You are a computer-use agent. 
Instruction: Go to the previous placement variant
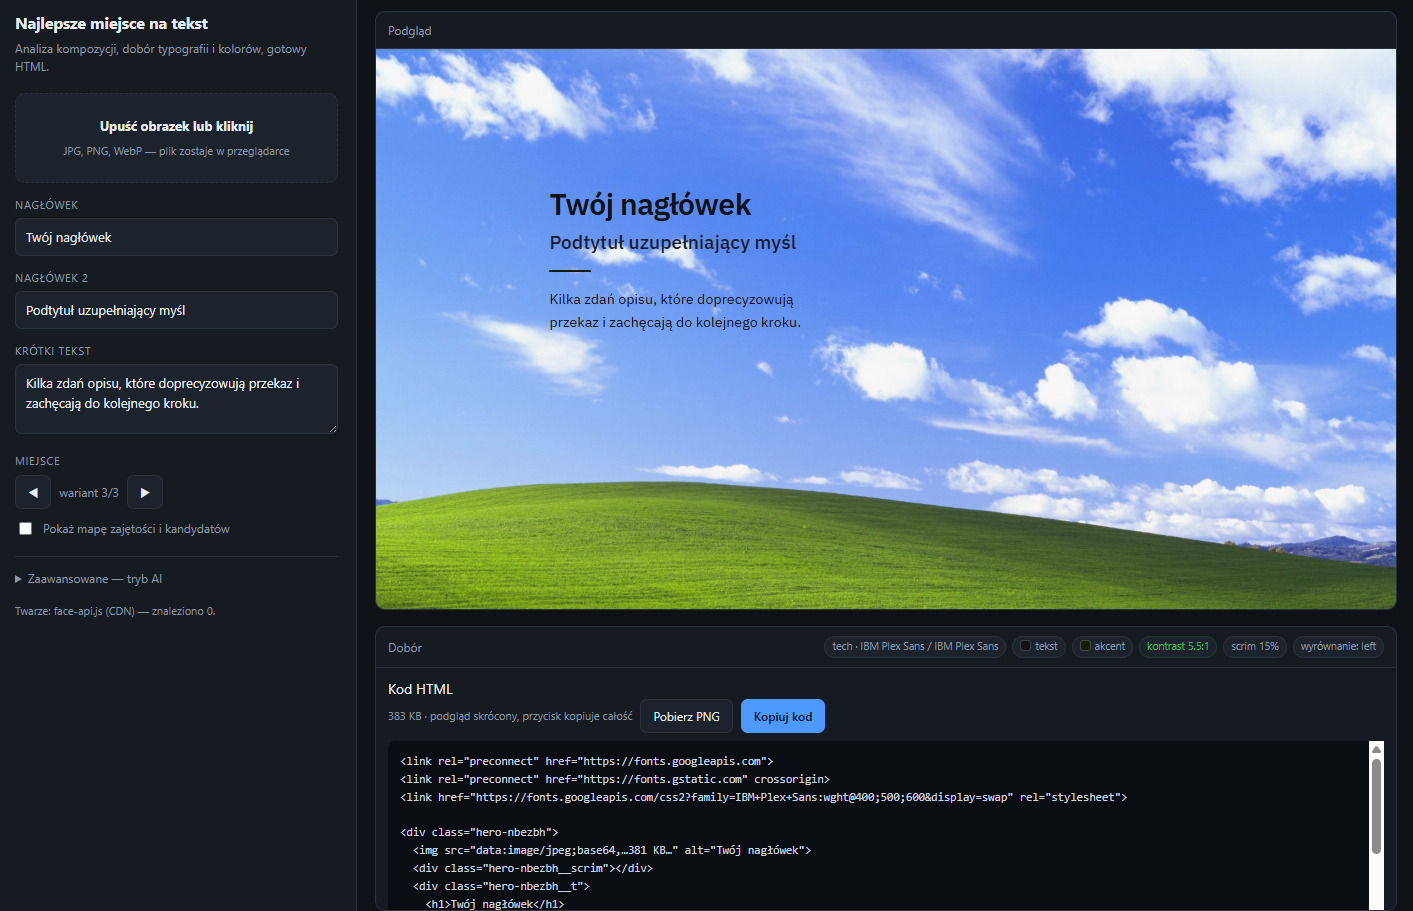coord(33,492)
